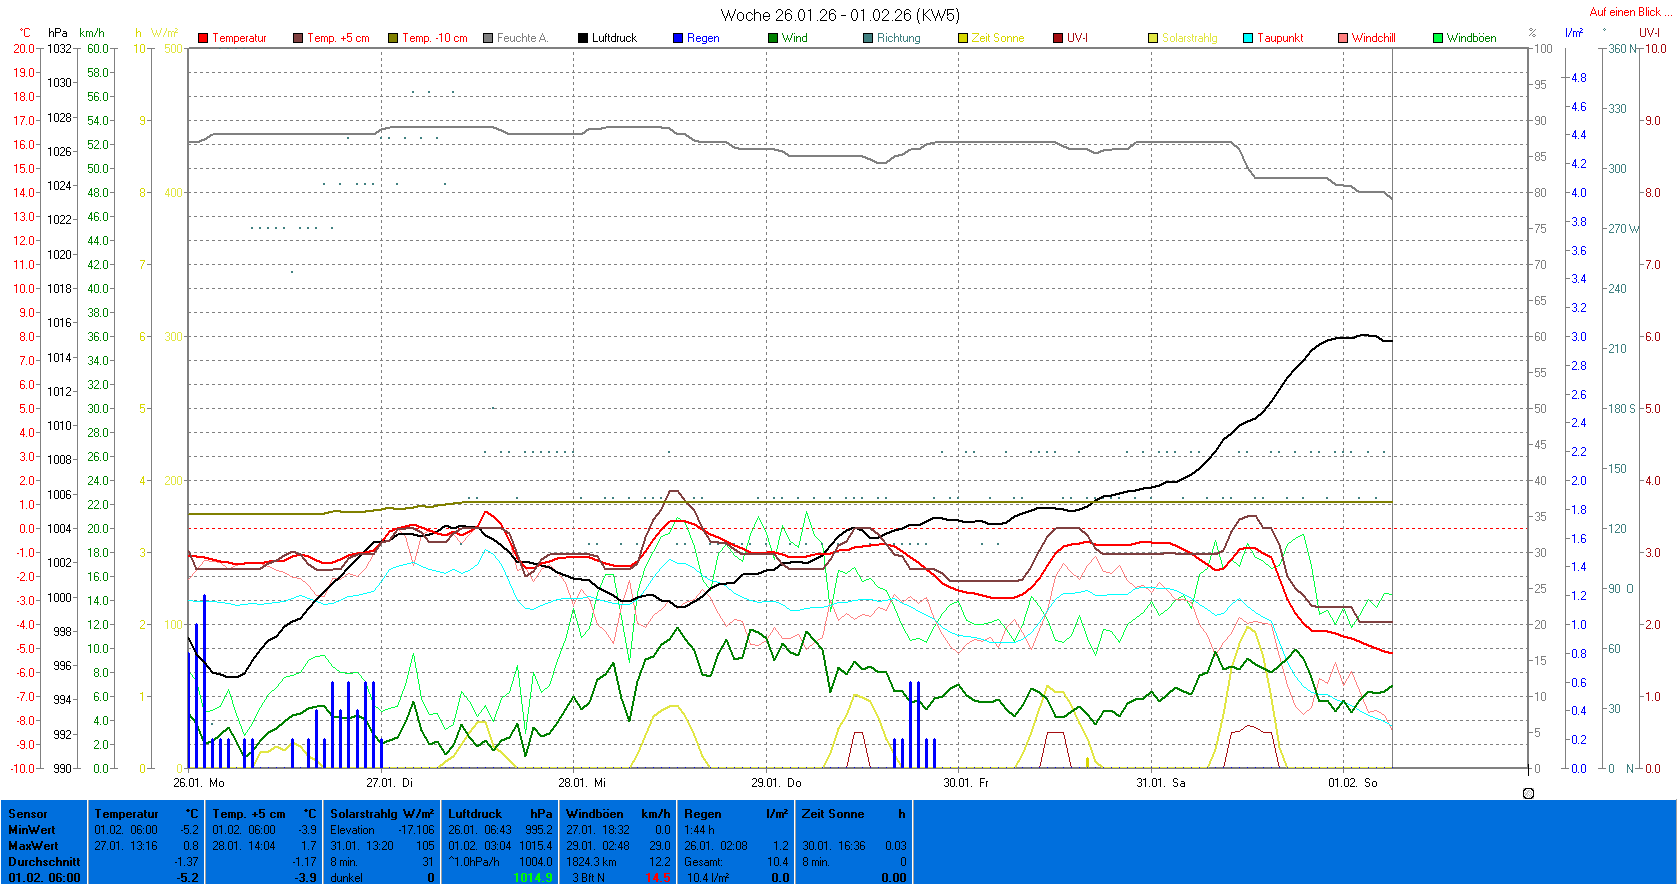Click the blue Regen legend square

point(678,38)
